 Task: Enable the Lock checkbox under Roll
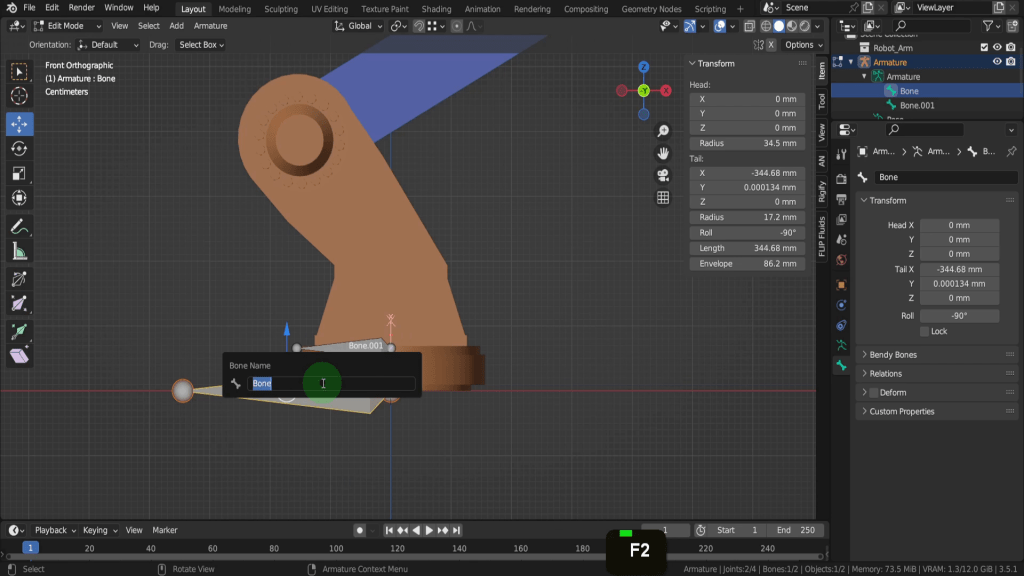(925, 331)
